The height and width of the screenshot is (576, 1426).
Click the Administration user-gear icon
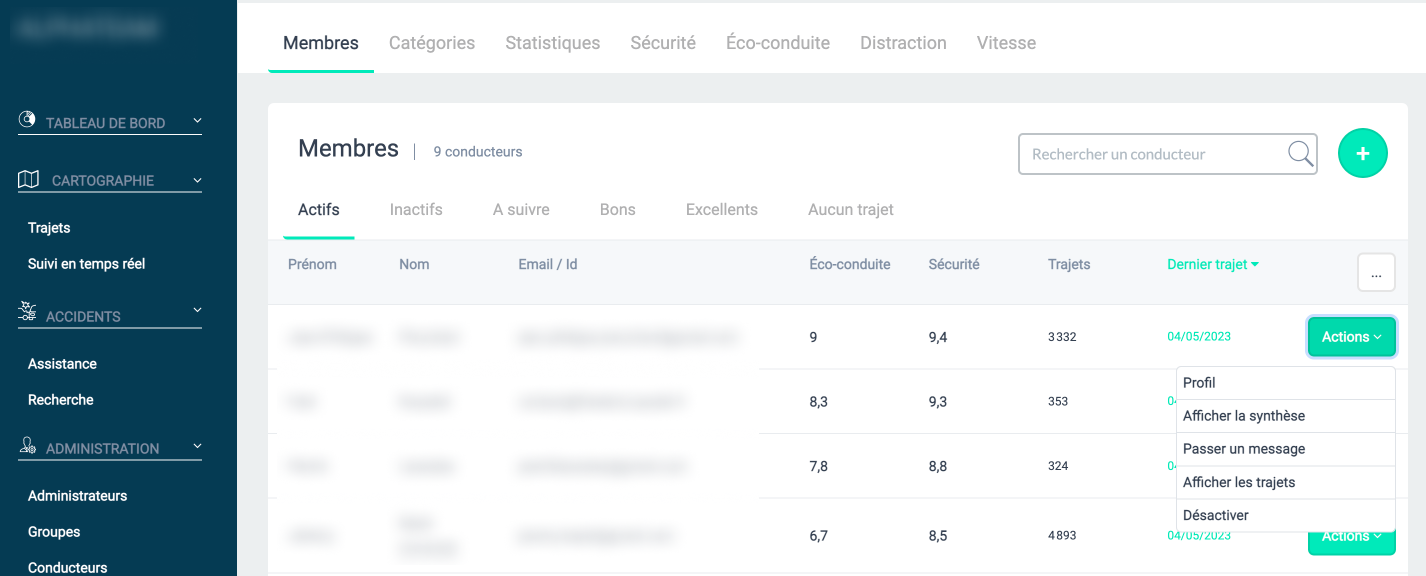[28, 446]
